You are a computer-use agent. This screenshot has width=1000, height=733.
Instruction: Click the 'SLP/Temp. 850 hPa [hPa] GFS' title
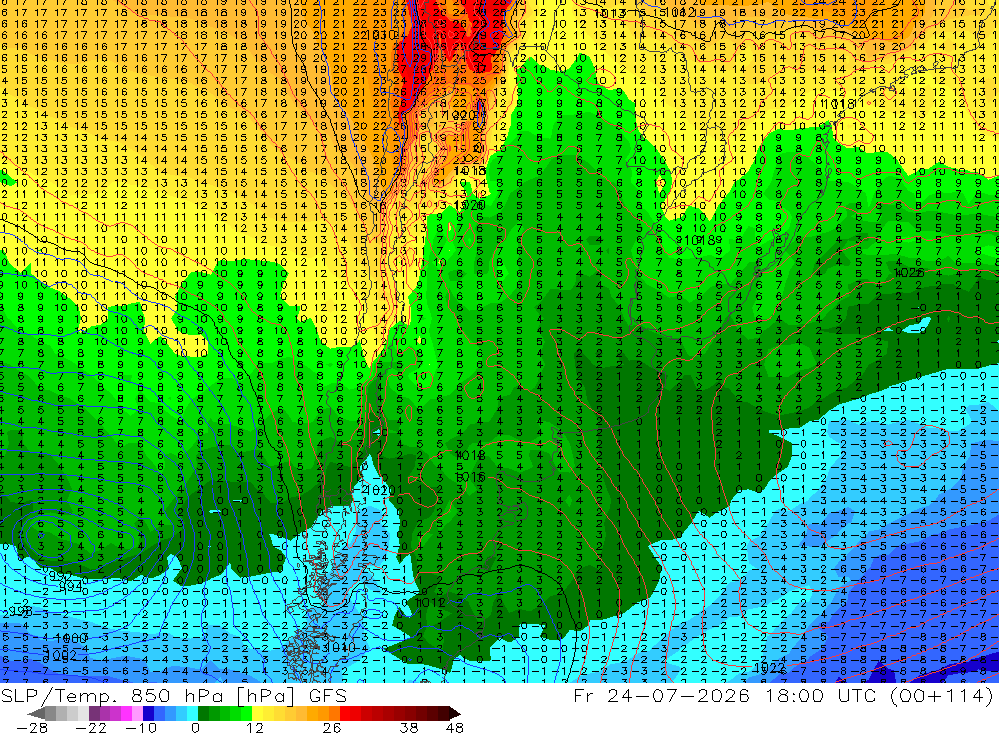(173, 695)
